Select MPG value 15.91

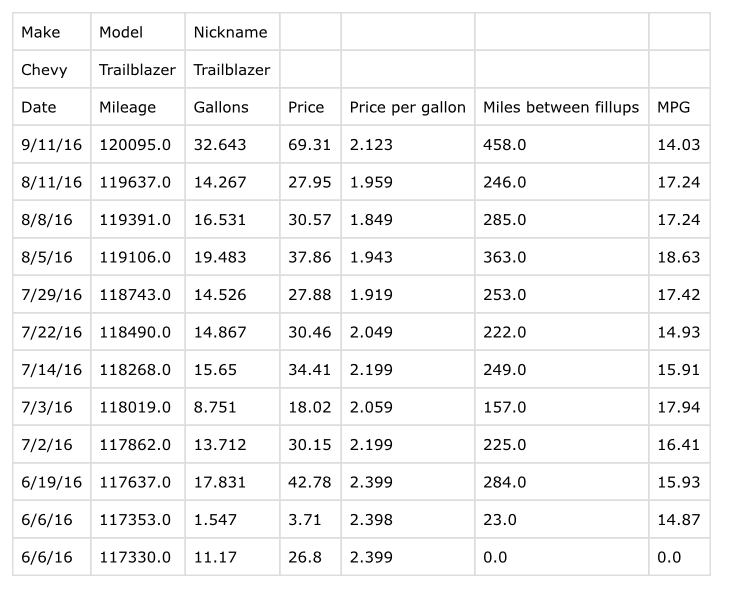[x=679, y=370]
